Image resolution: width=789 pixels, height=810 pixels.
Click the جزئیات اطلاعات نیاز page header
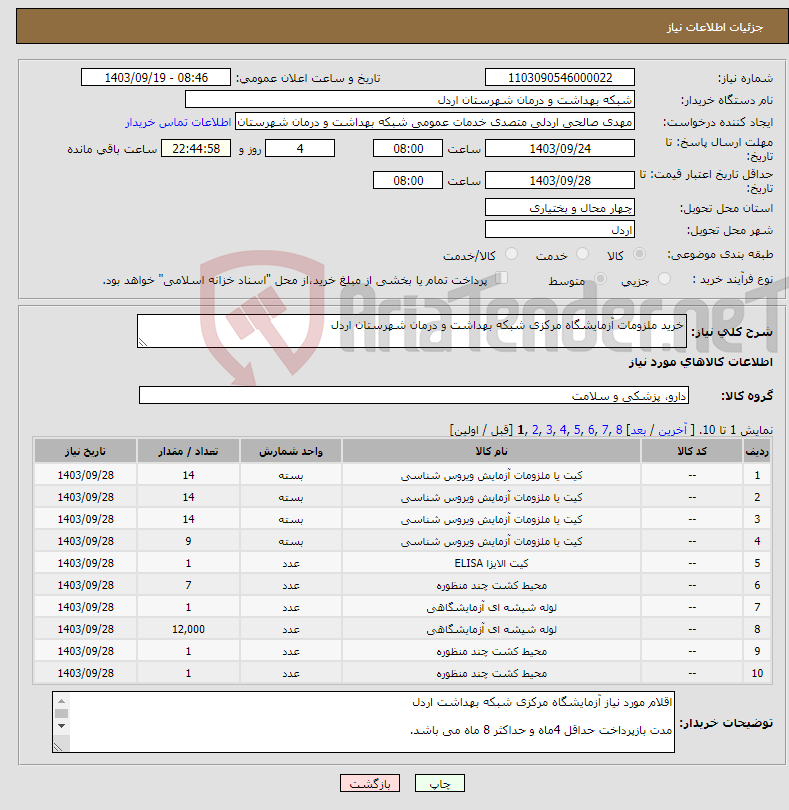tap(715, 27)
